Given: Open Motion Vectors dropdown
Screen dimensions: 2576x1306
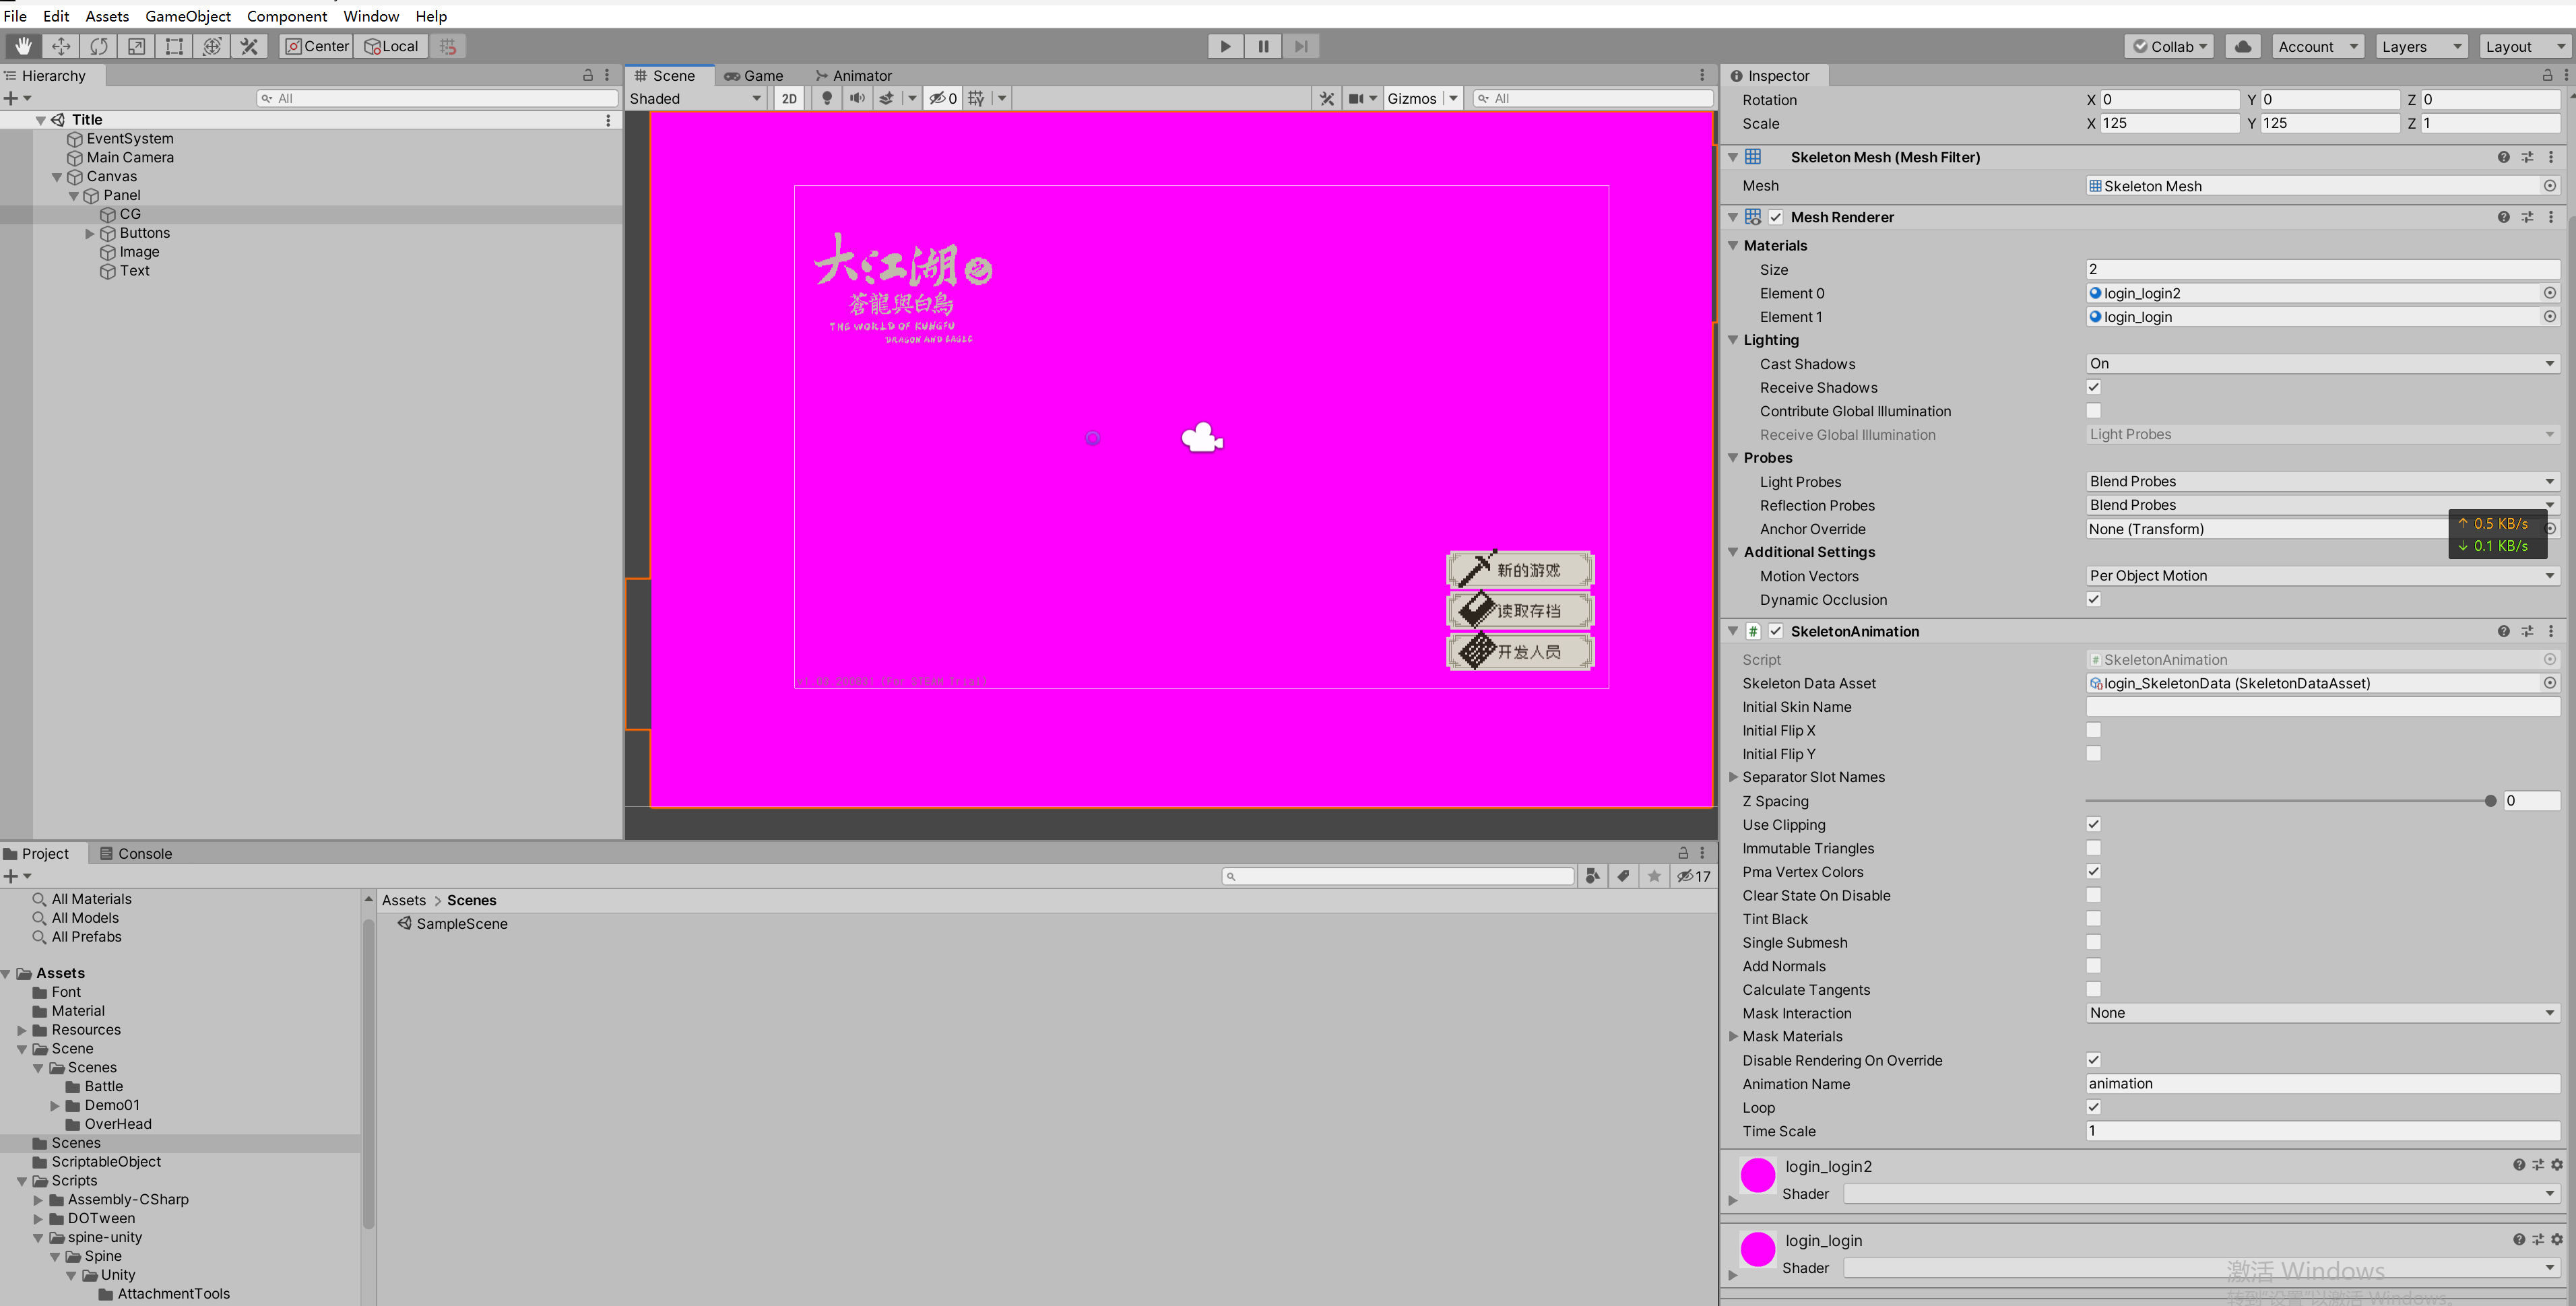Looking at the screenshot, I should 2322,576.
